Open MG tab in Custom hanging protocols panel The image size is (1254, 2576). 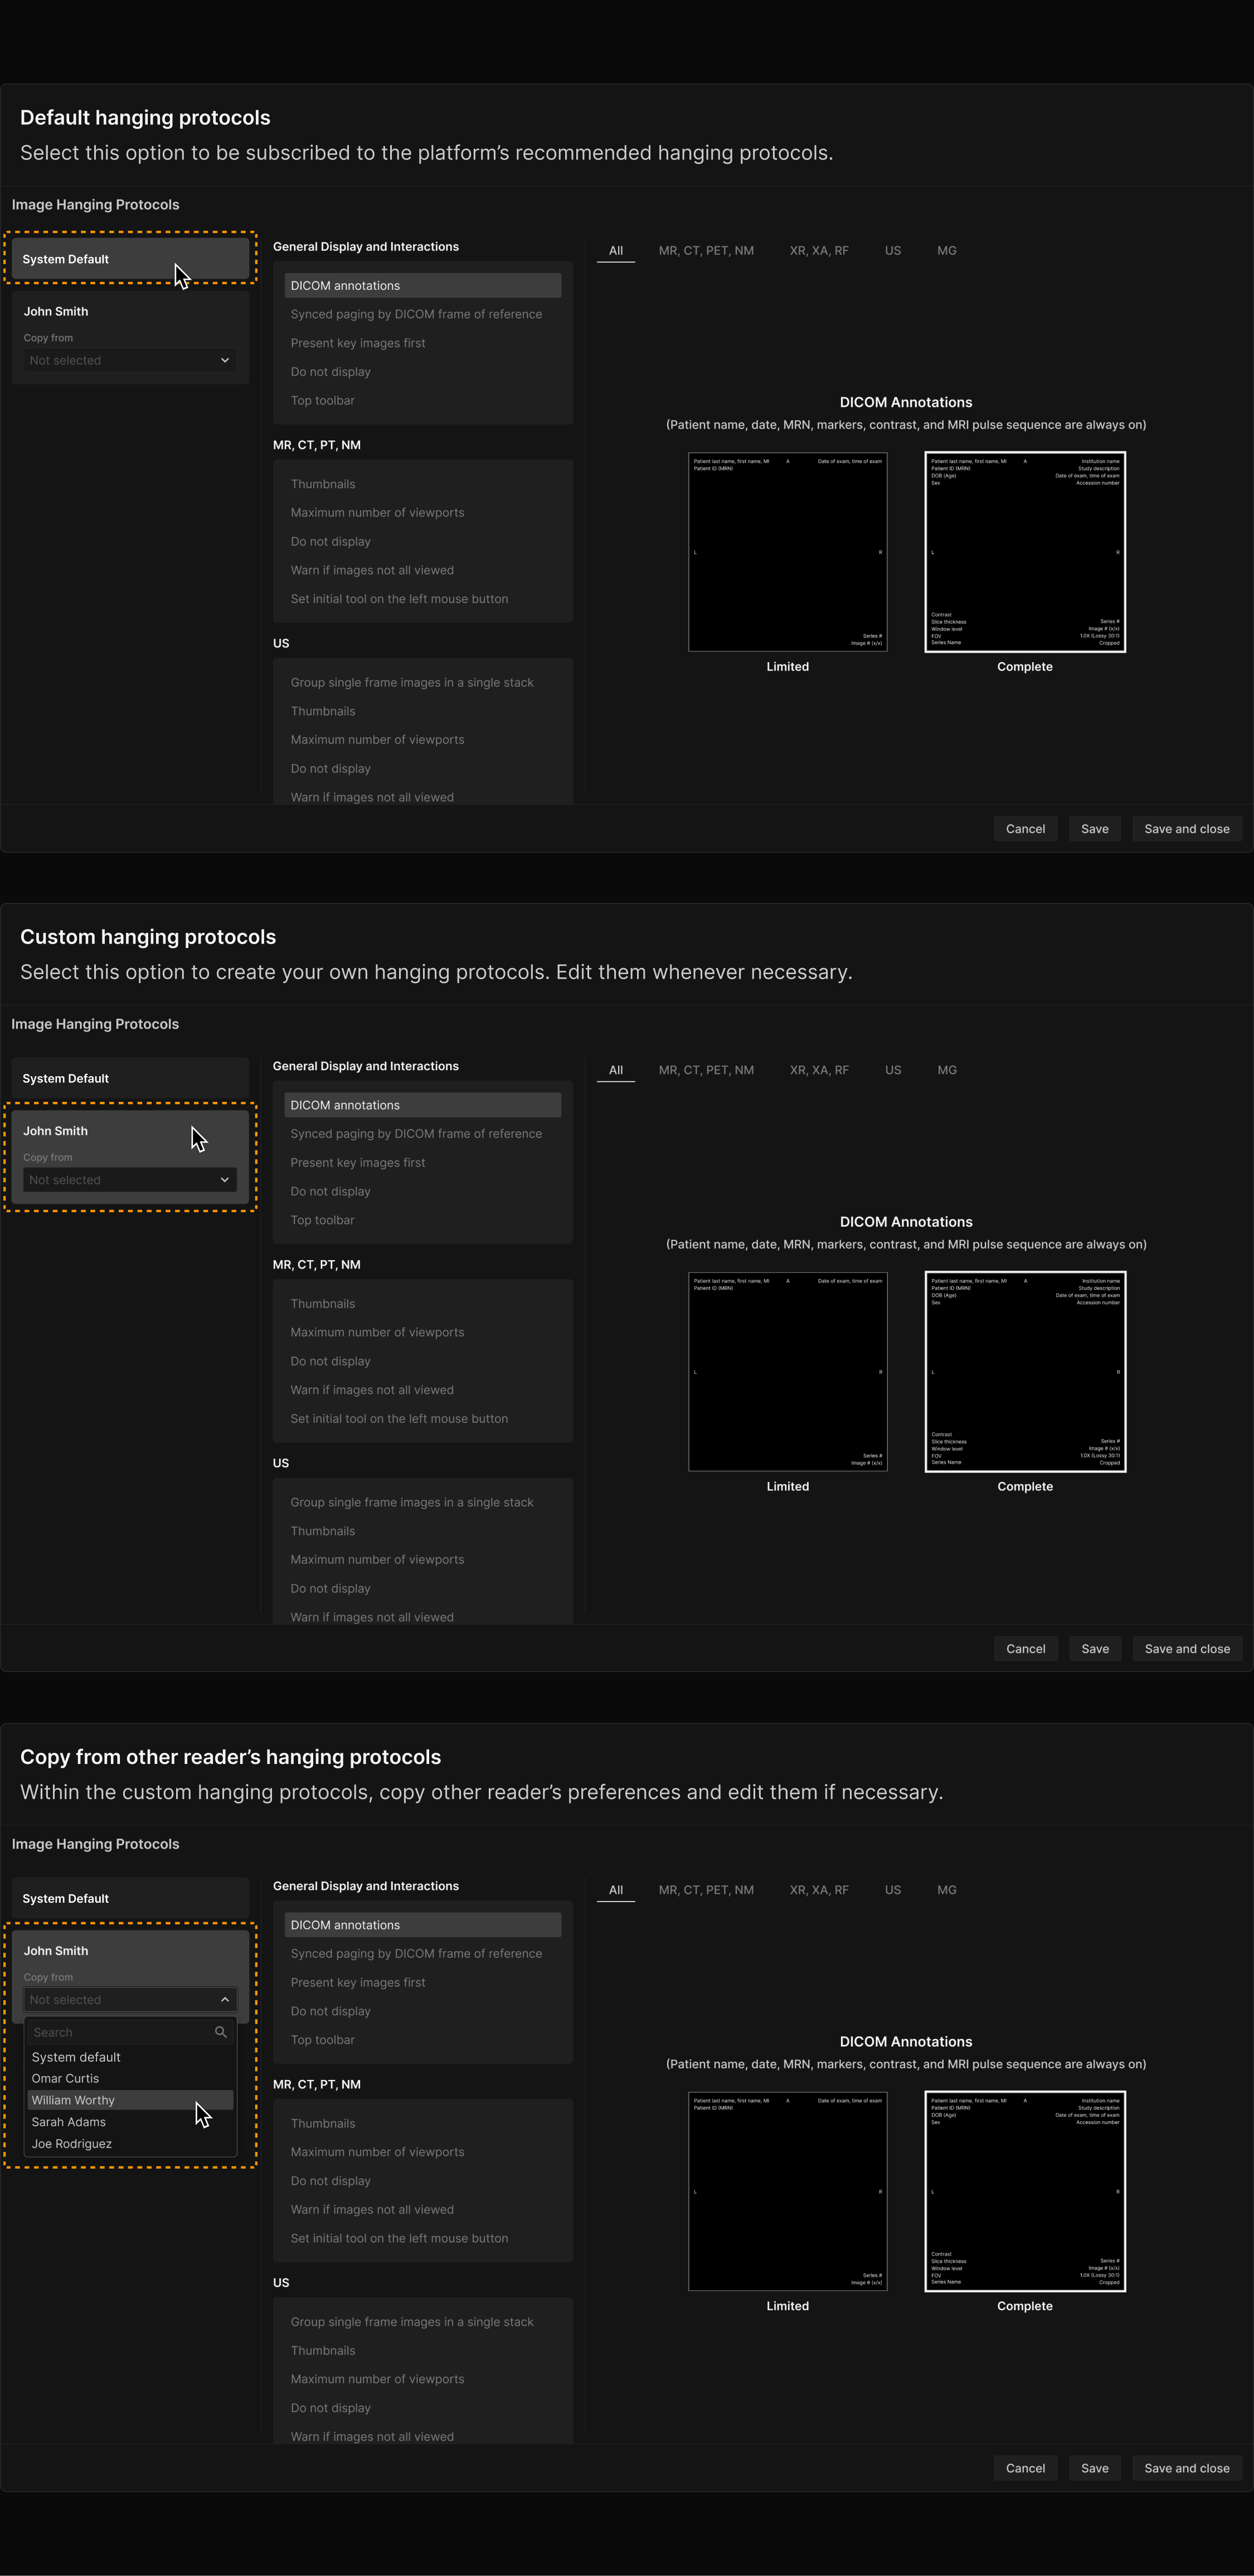point(947,1070)
